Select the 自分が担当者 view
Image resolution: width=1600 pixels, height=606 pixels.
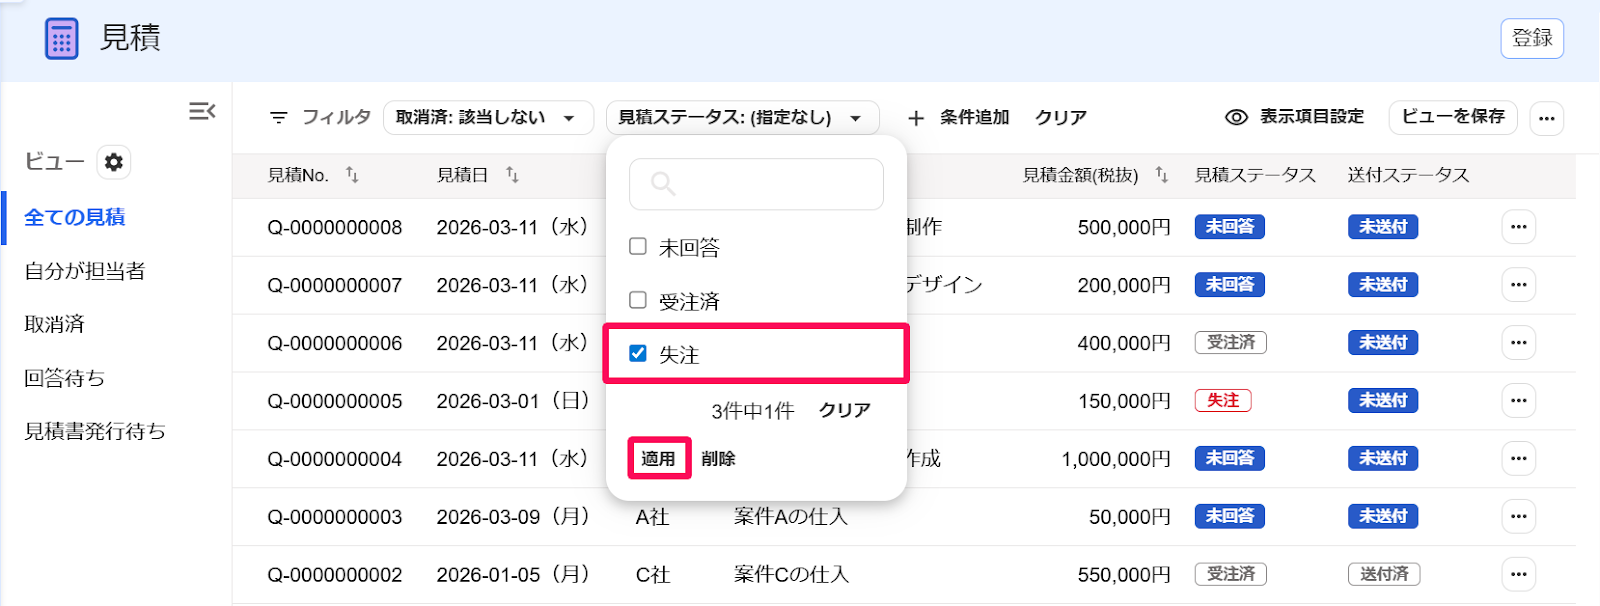(x=85, y=271)
